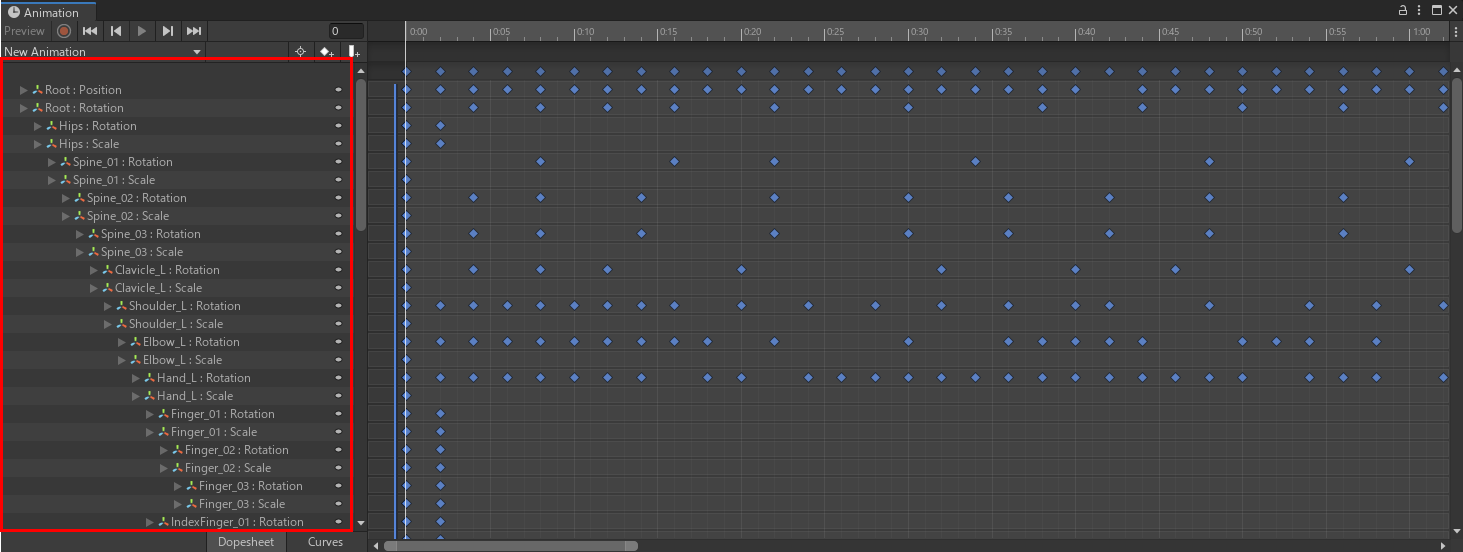This screenshot has width=1463, height=552.
Task: Open the Animation window kebab menu
Action: click(1419, 10)
